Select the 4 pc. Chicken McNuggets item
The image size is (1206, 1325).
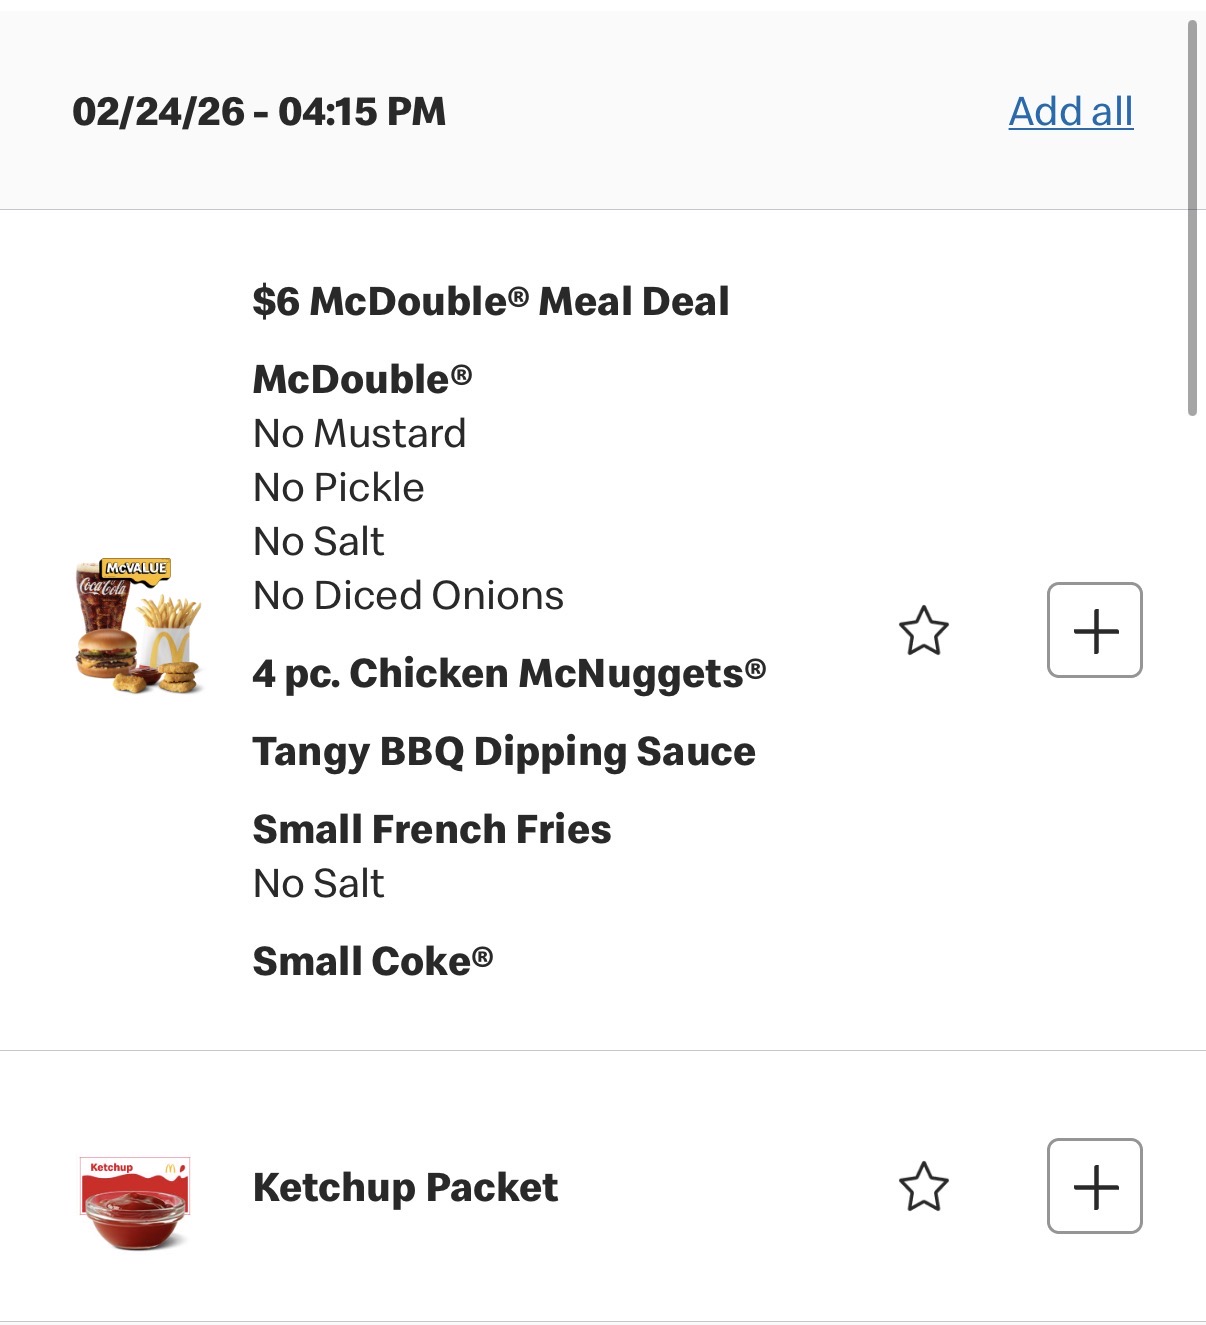509,674
